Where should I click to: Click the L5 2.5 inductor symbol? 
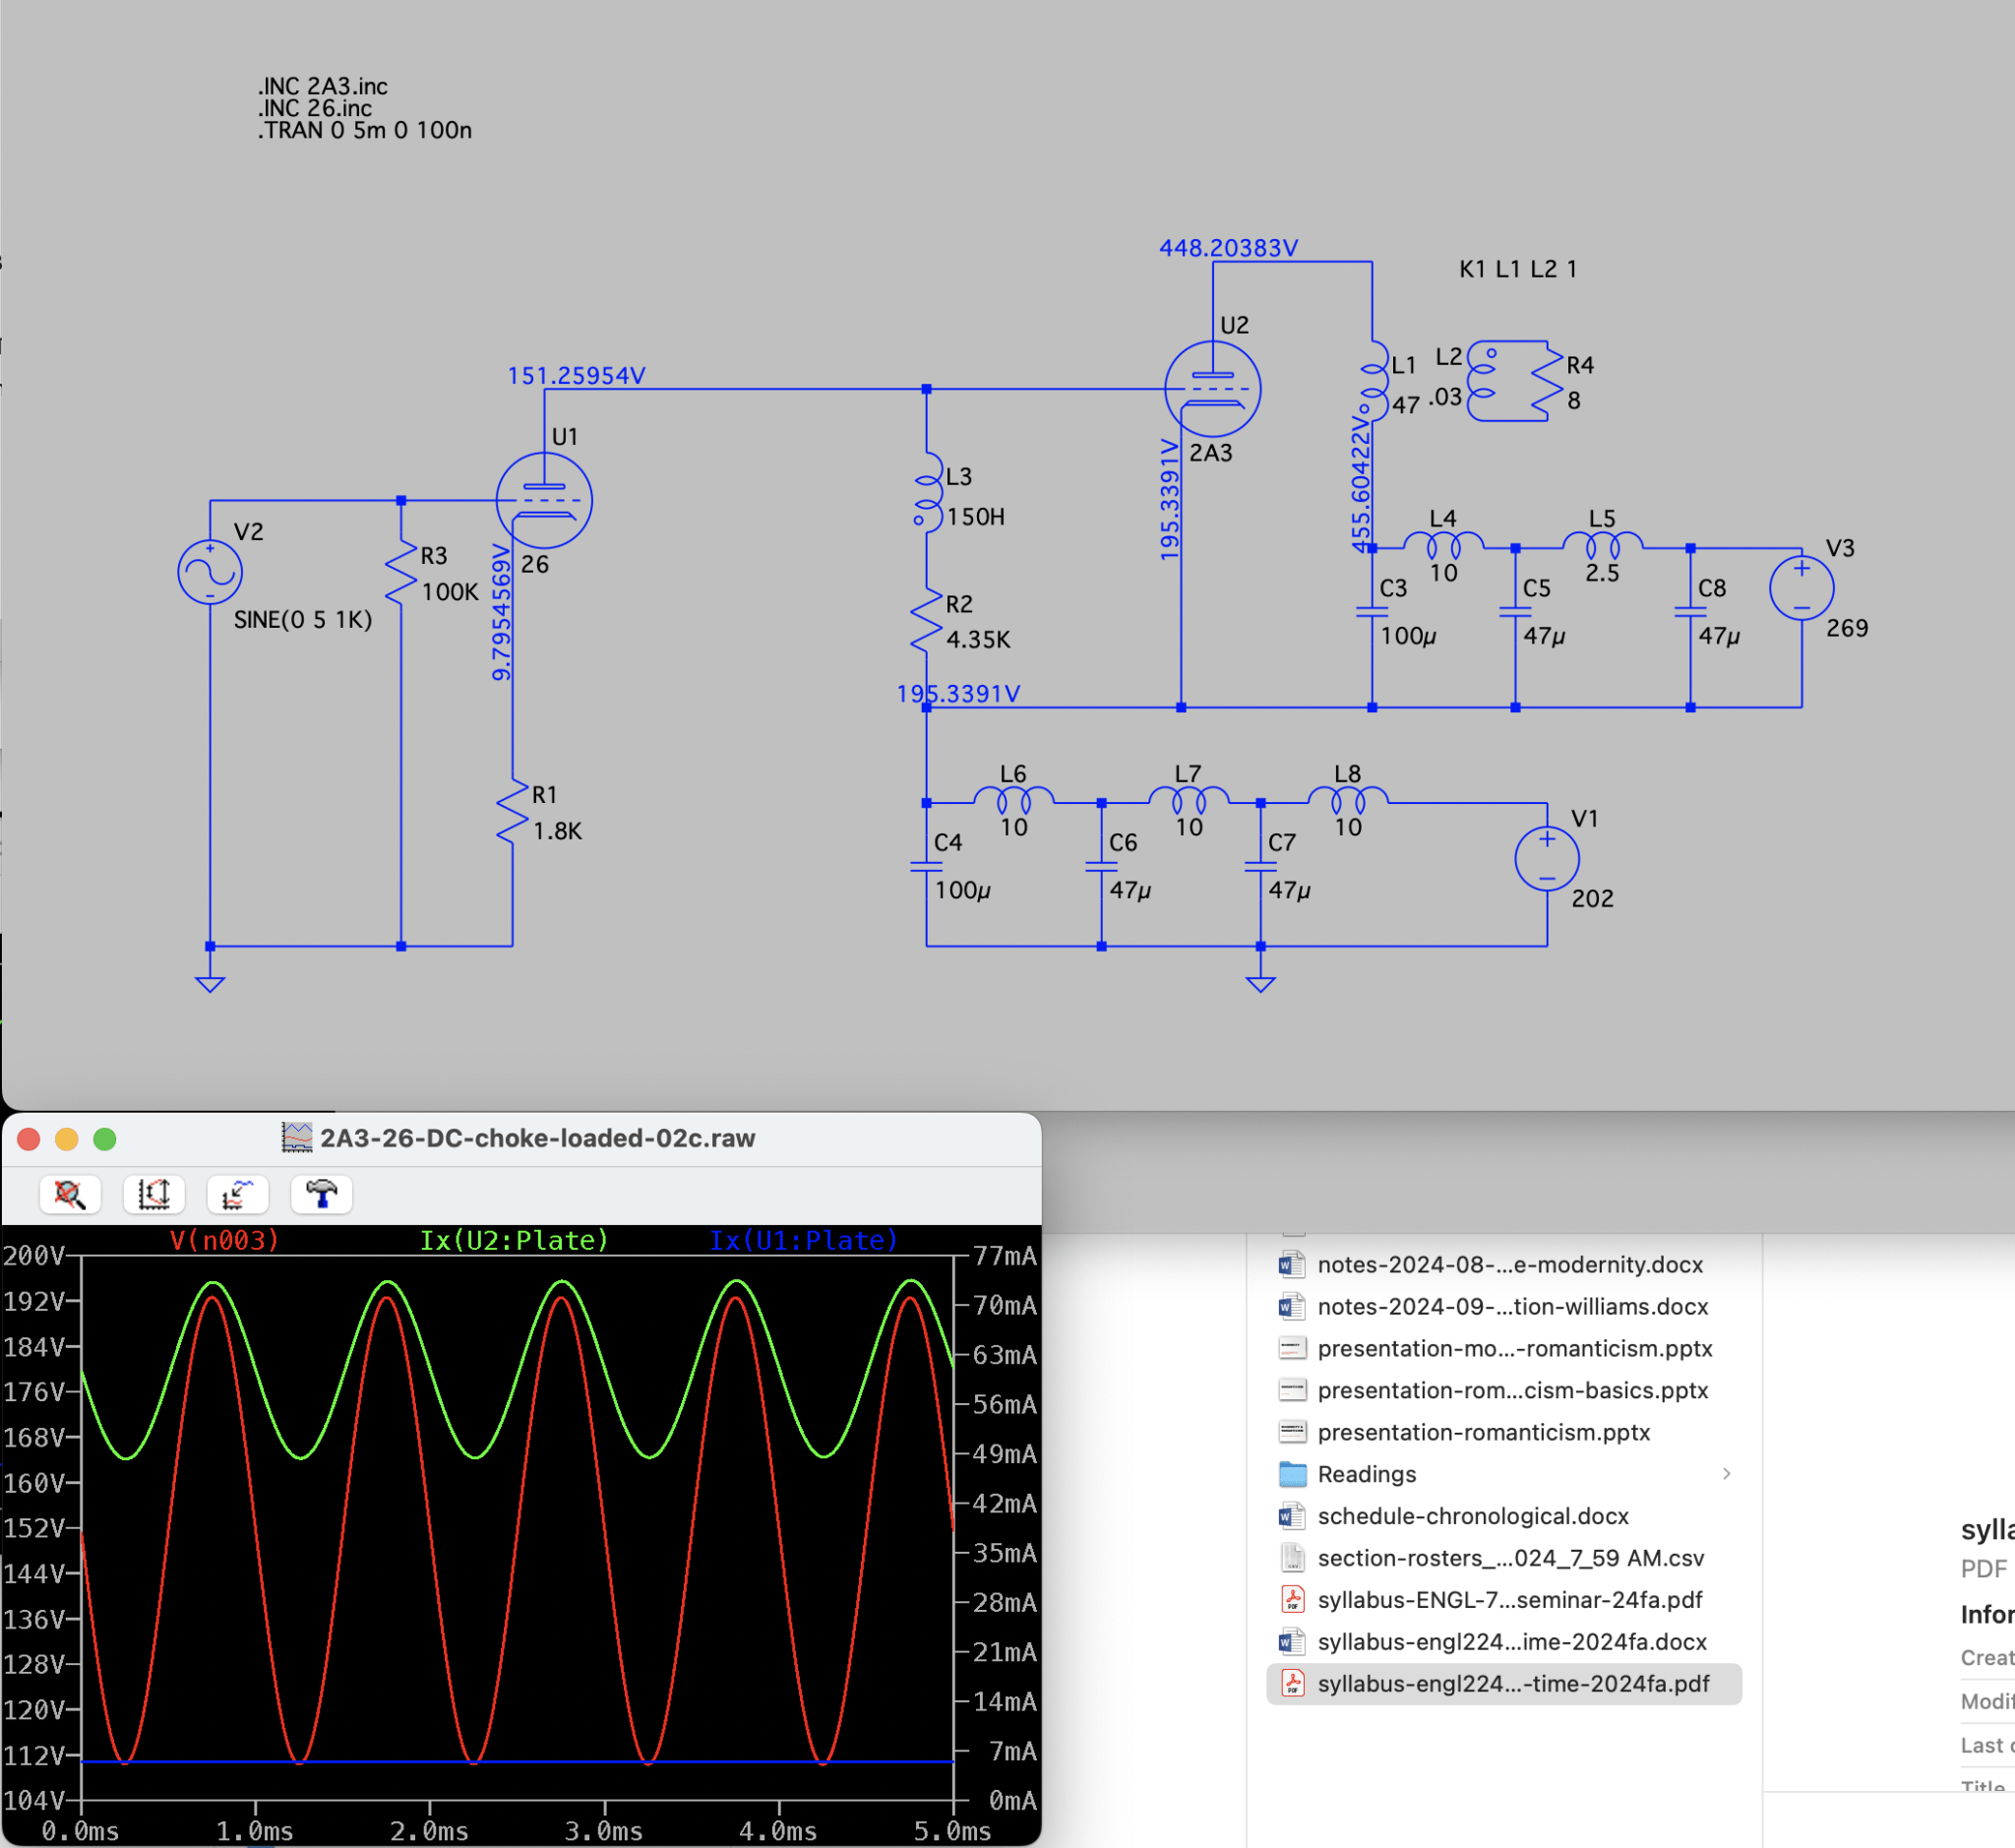click(x=1602, y=546)
